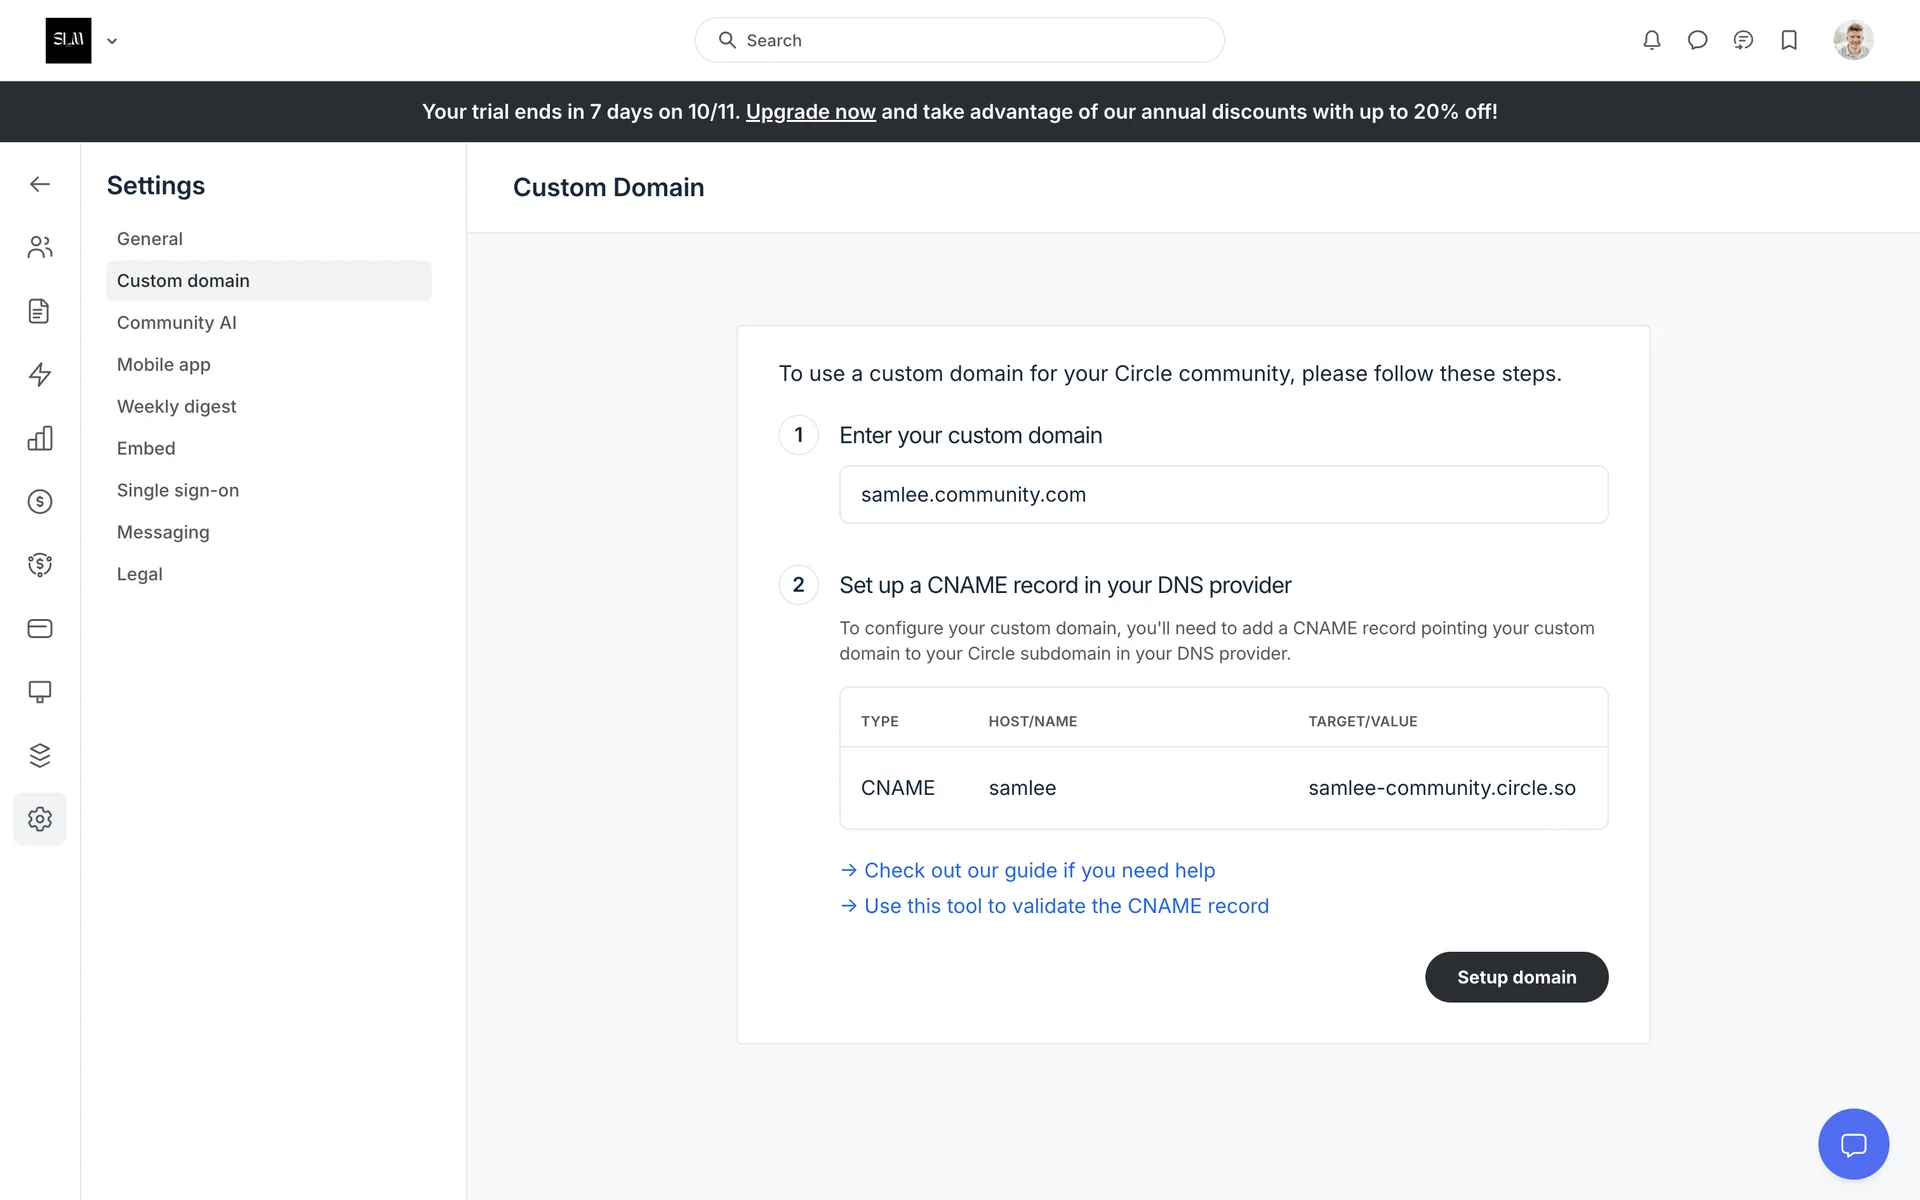
Task: Focus the Search box at the top
Action: pos(960,40)
